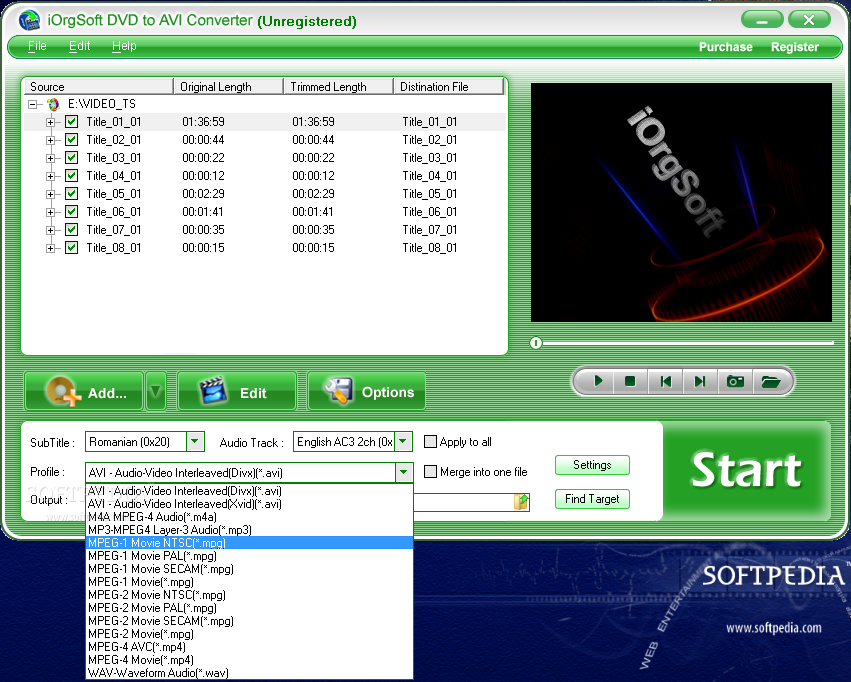The image size is (851, 682).
Task: Click the Settings button
Action: tap(592, 465)
